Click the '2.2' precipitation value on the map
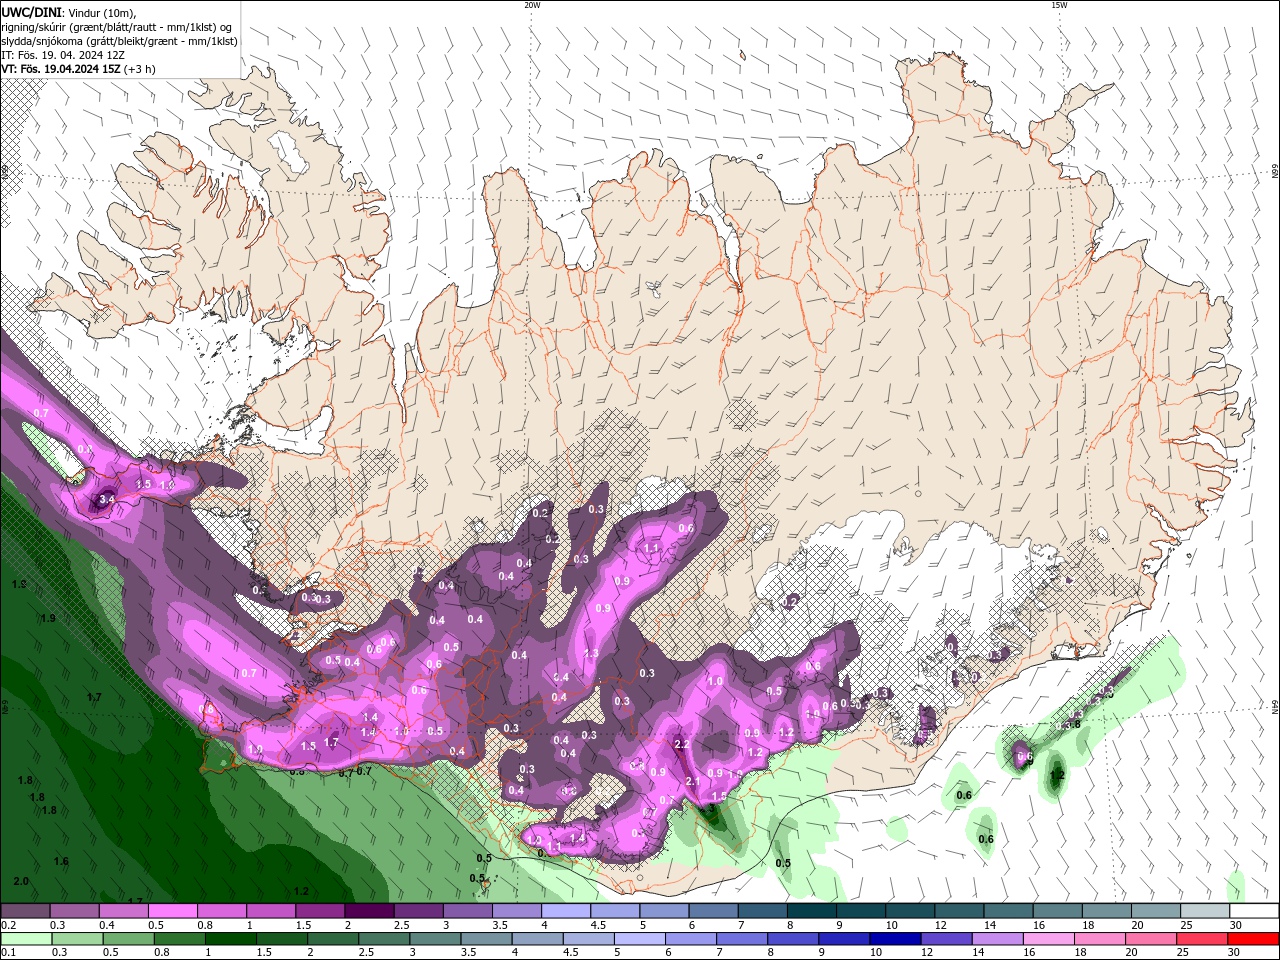This screenshot has height=960, width=1280. 683,745
